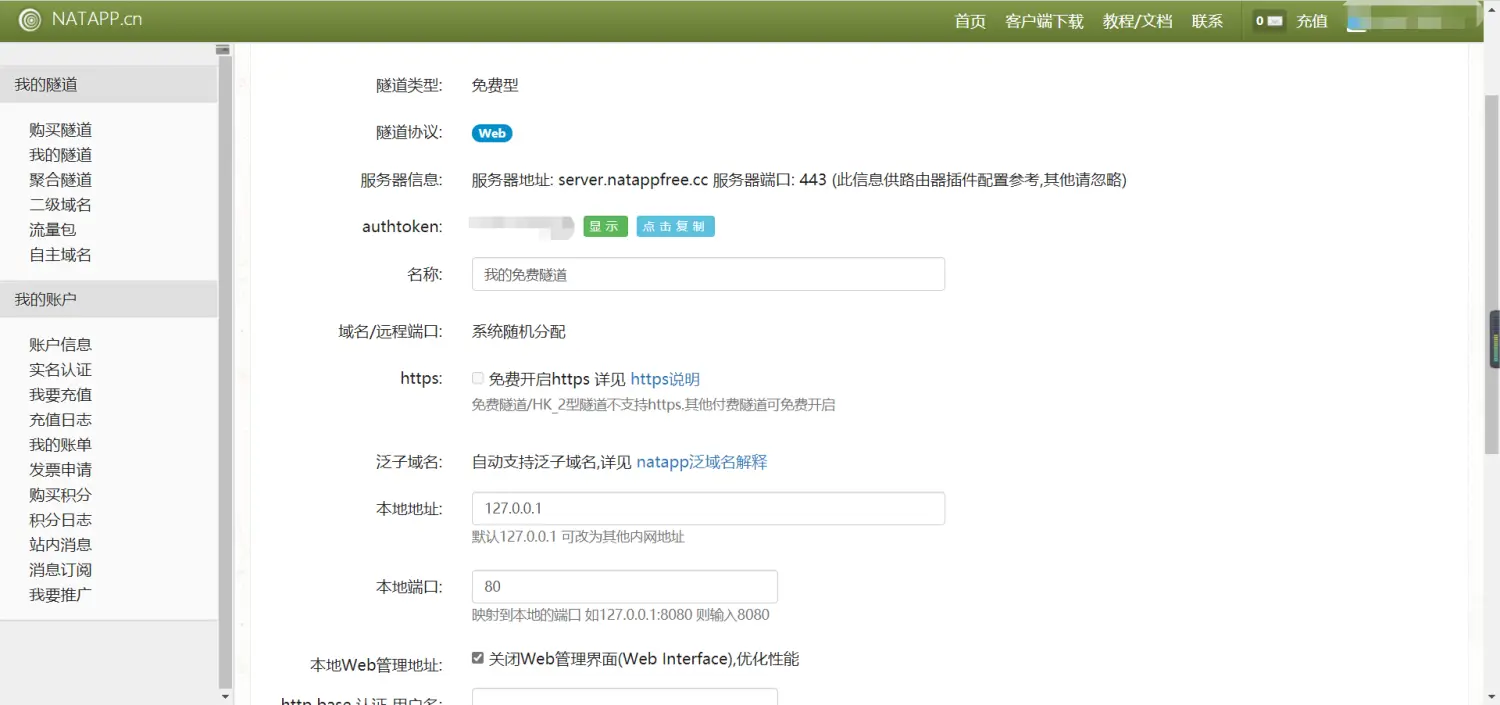Click the 本地地址 input with 127.0.0.1

708,508
